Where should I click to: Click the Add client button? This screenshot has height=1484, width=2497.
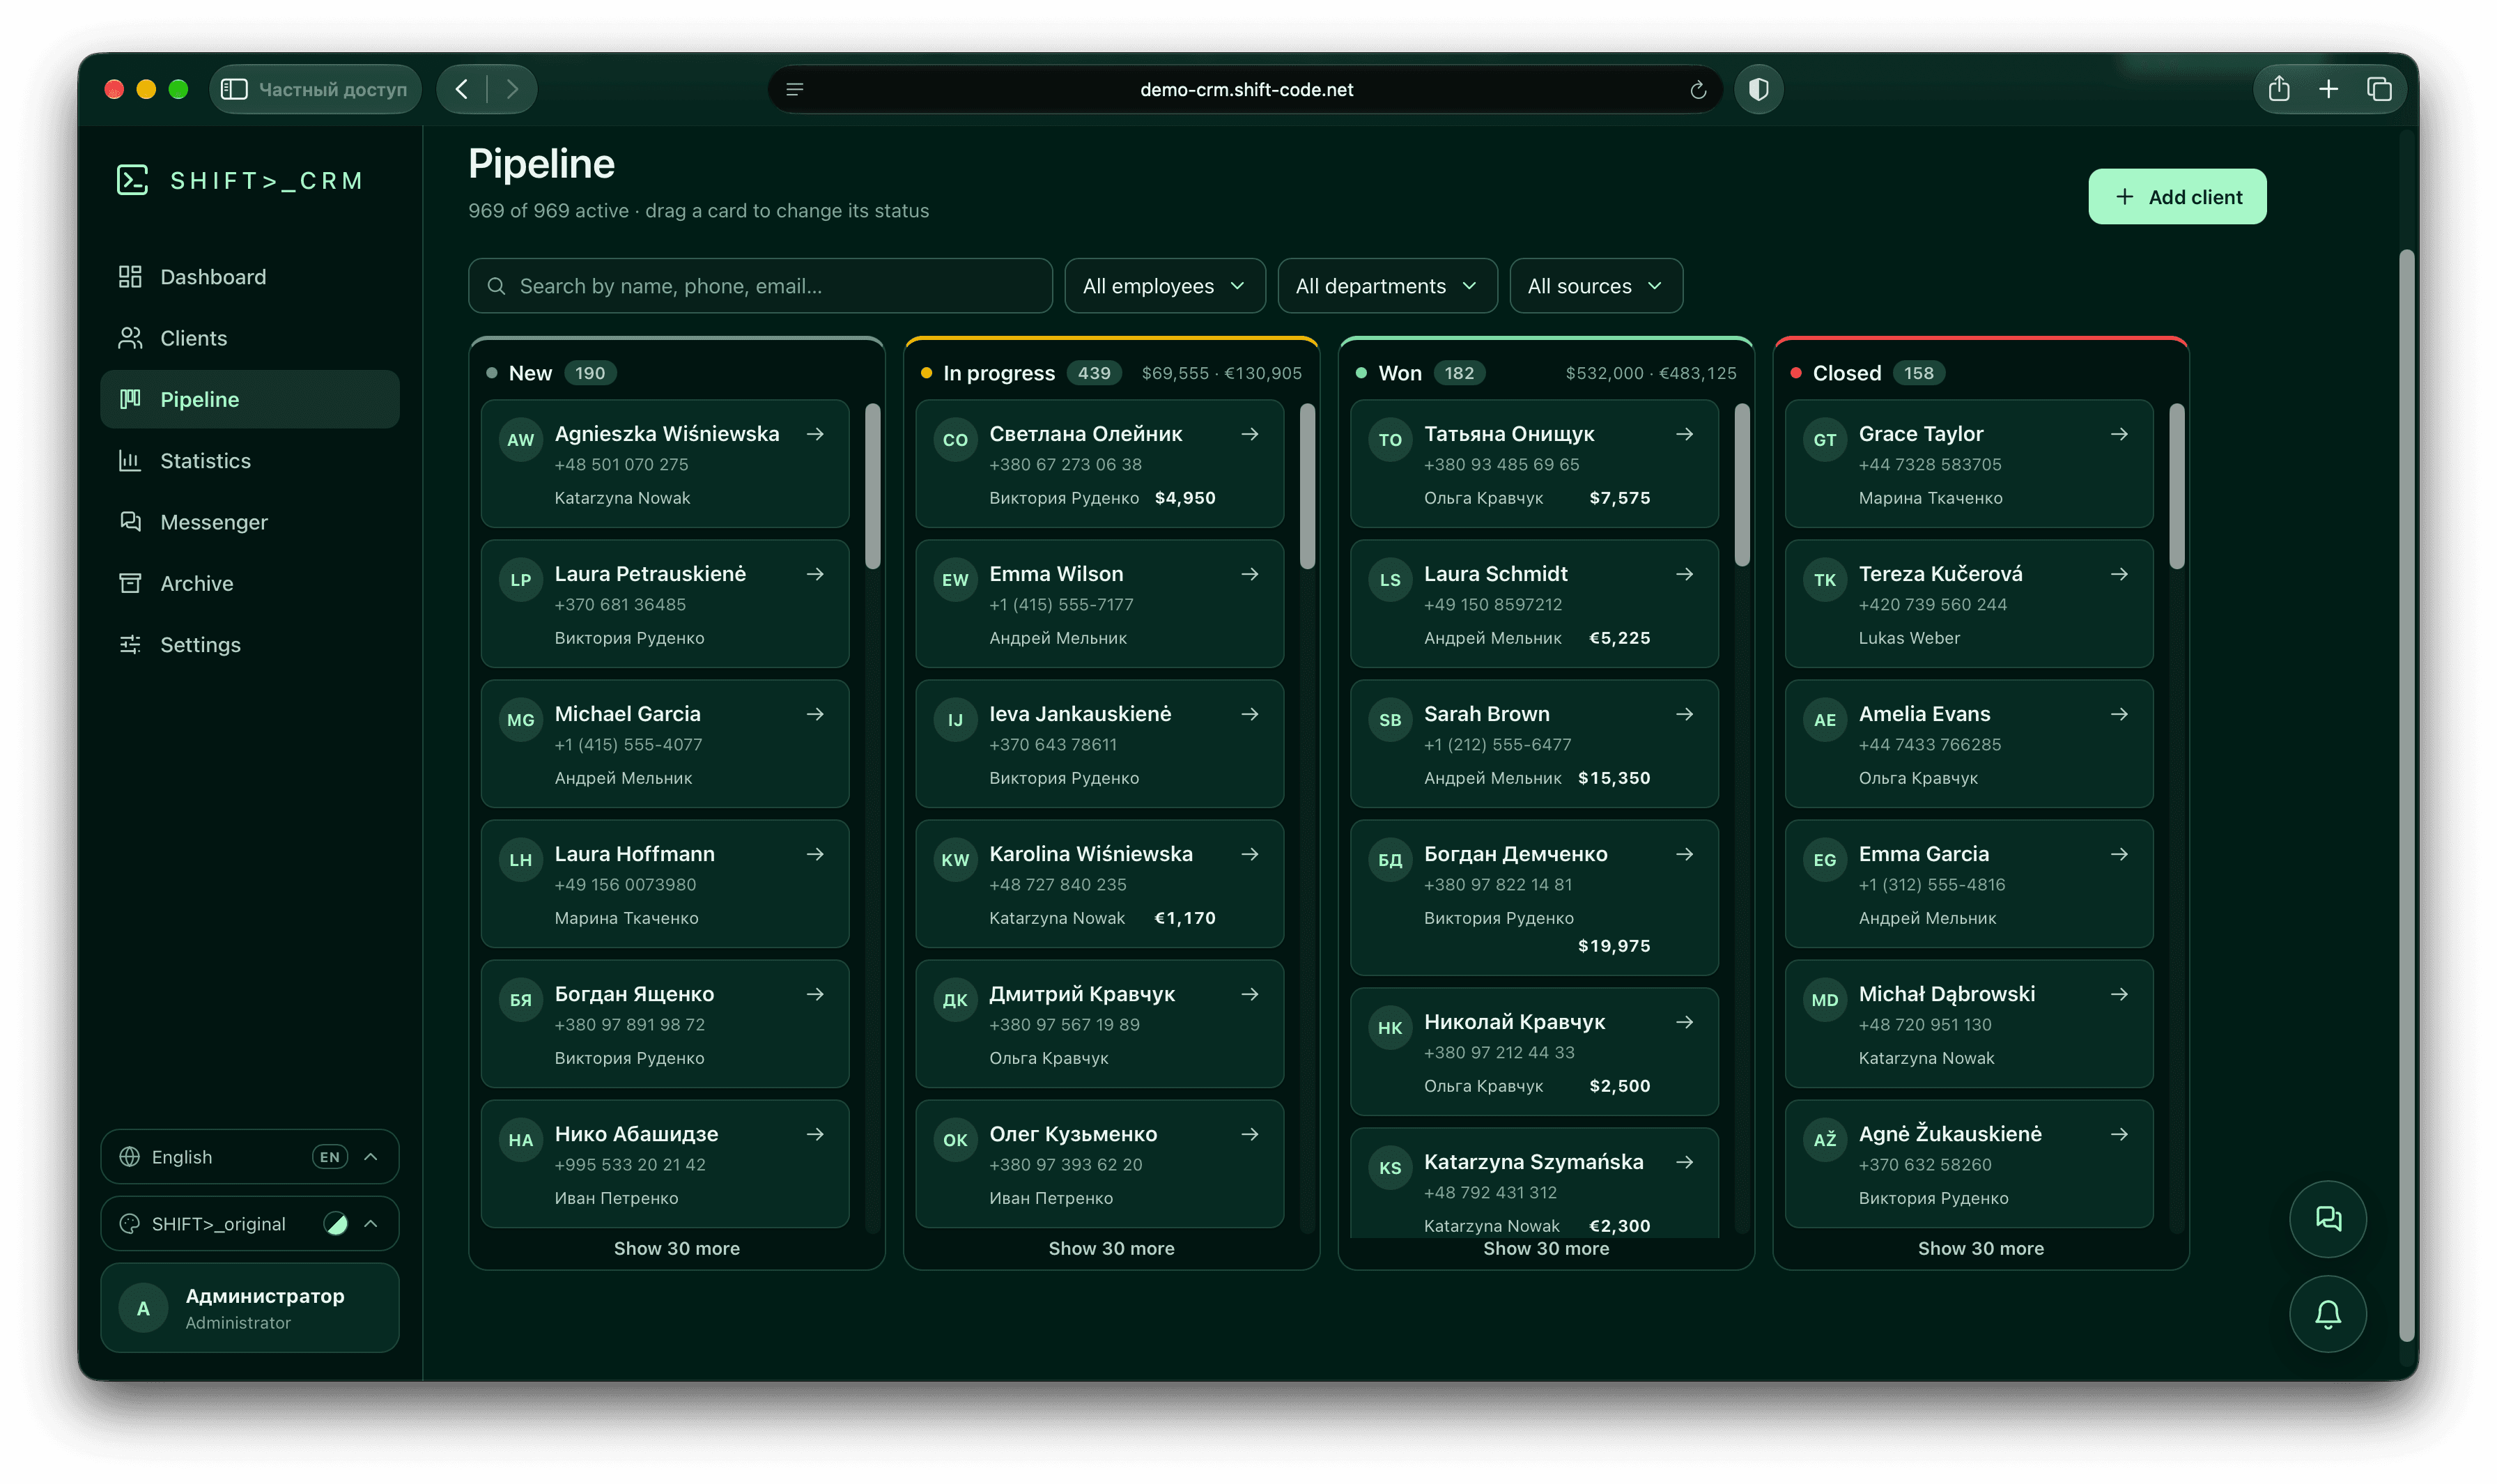(x=2177, y=197)
